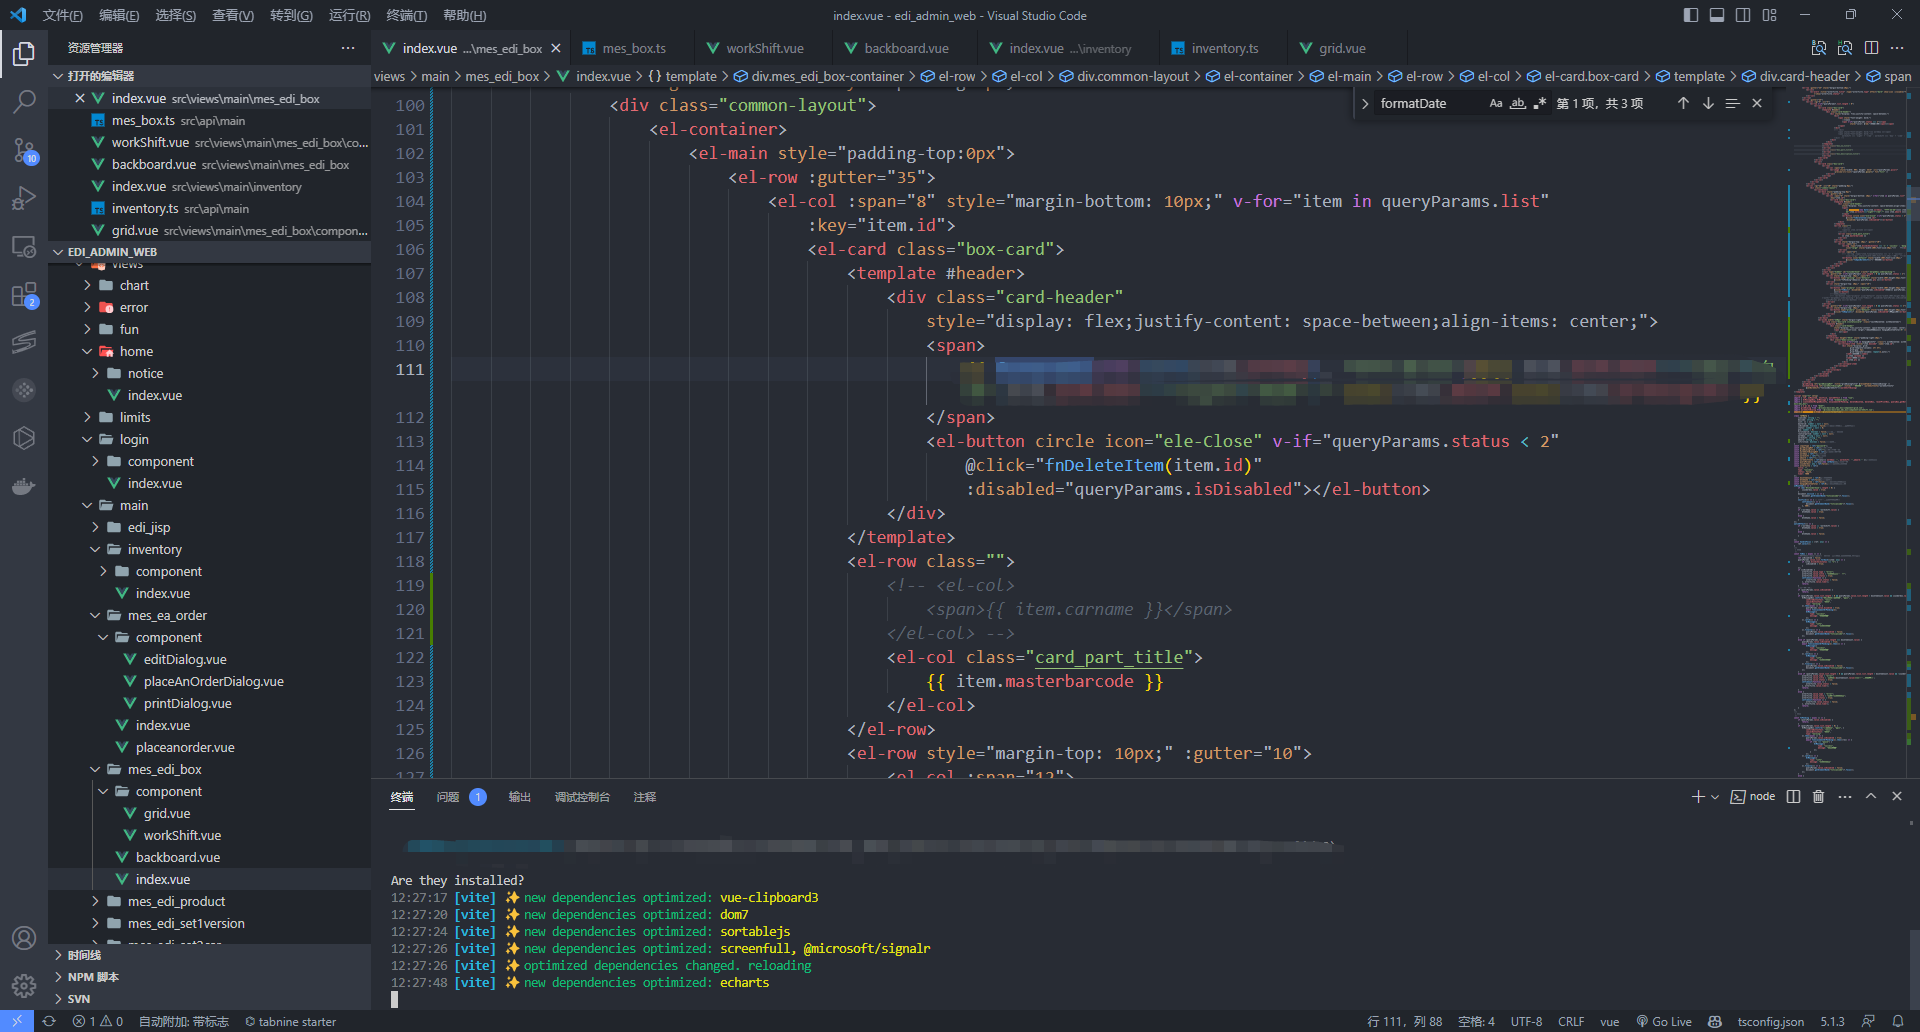The height and width of the screenshot is (1032, 1920).
Task: Expand the limits folder
Action: [x=135, y=417]
